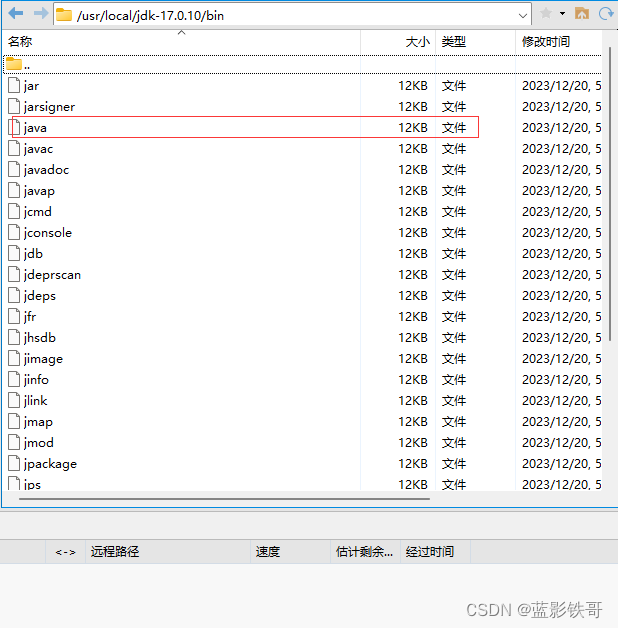Click the modified date of jmod
The height and width of the screenshot is (628, 618).
tap(562, 443)
